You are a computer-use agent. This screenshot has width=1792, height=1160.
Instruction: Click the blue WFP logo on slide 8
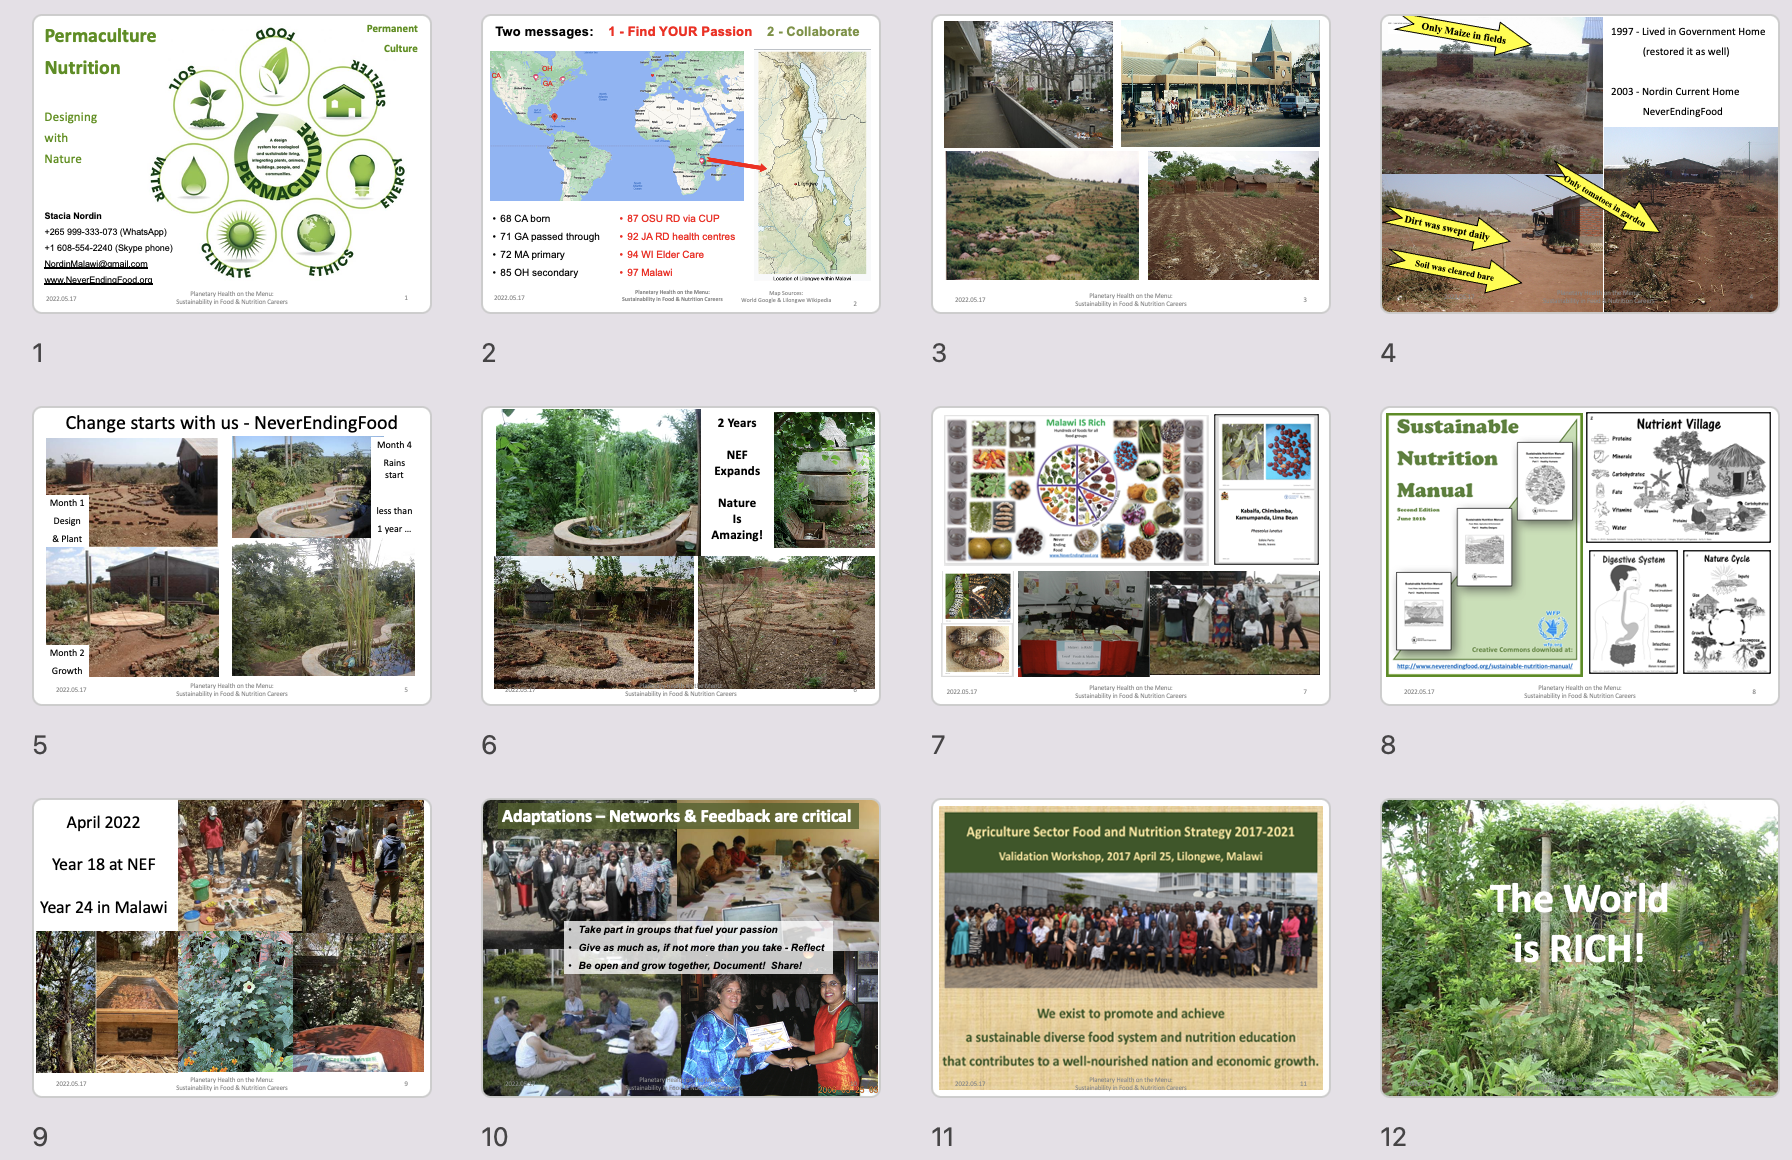tap(1552, 628)
